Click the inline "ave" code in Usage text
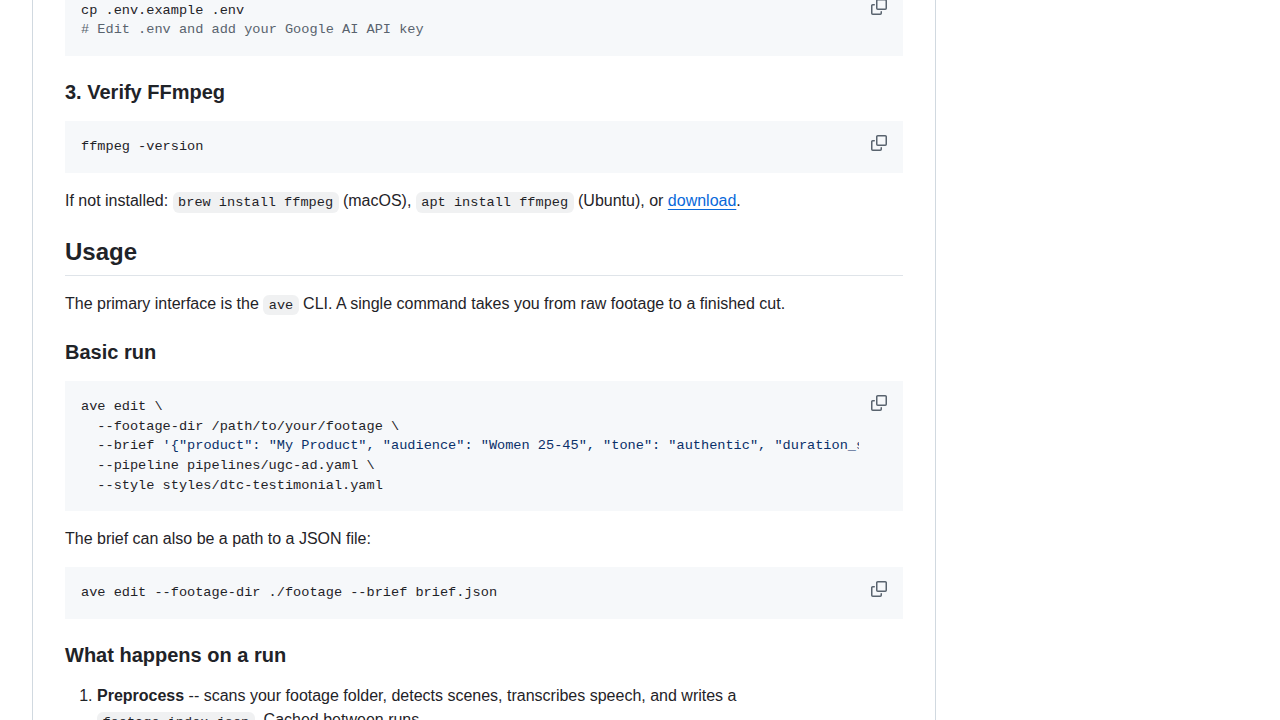Image resolution: width=1280 pixels, height=720 pixels. click(x=280, y=305)
